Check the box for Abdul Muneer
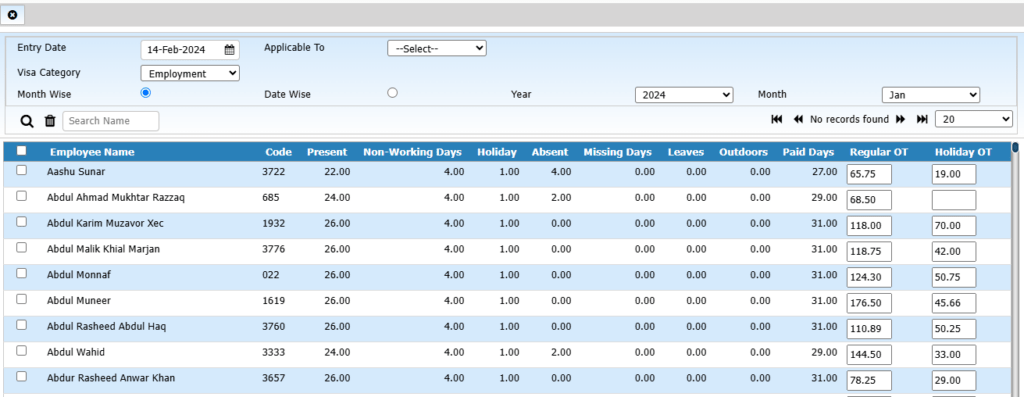 22,299
